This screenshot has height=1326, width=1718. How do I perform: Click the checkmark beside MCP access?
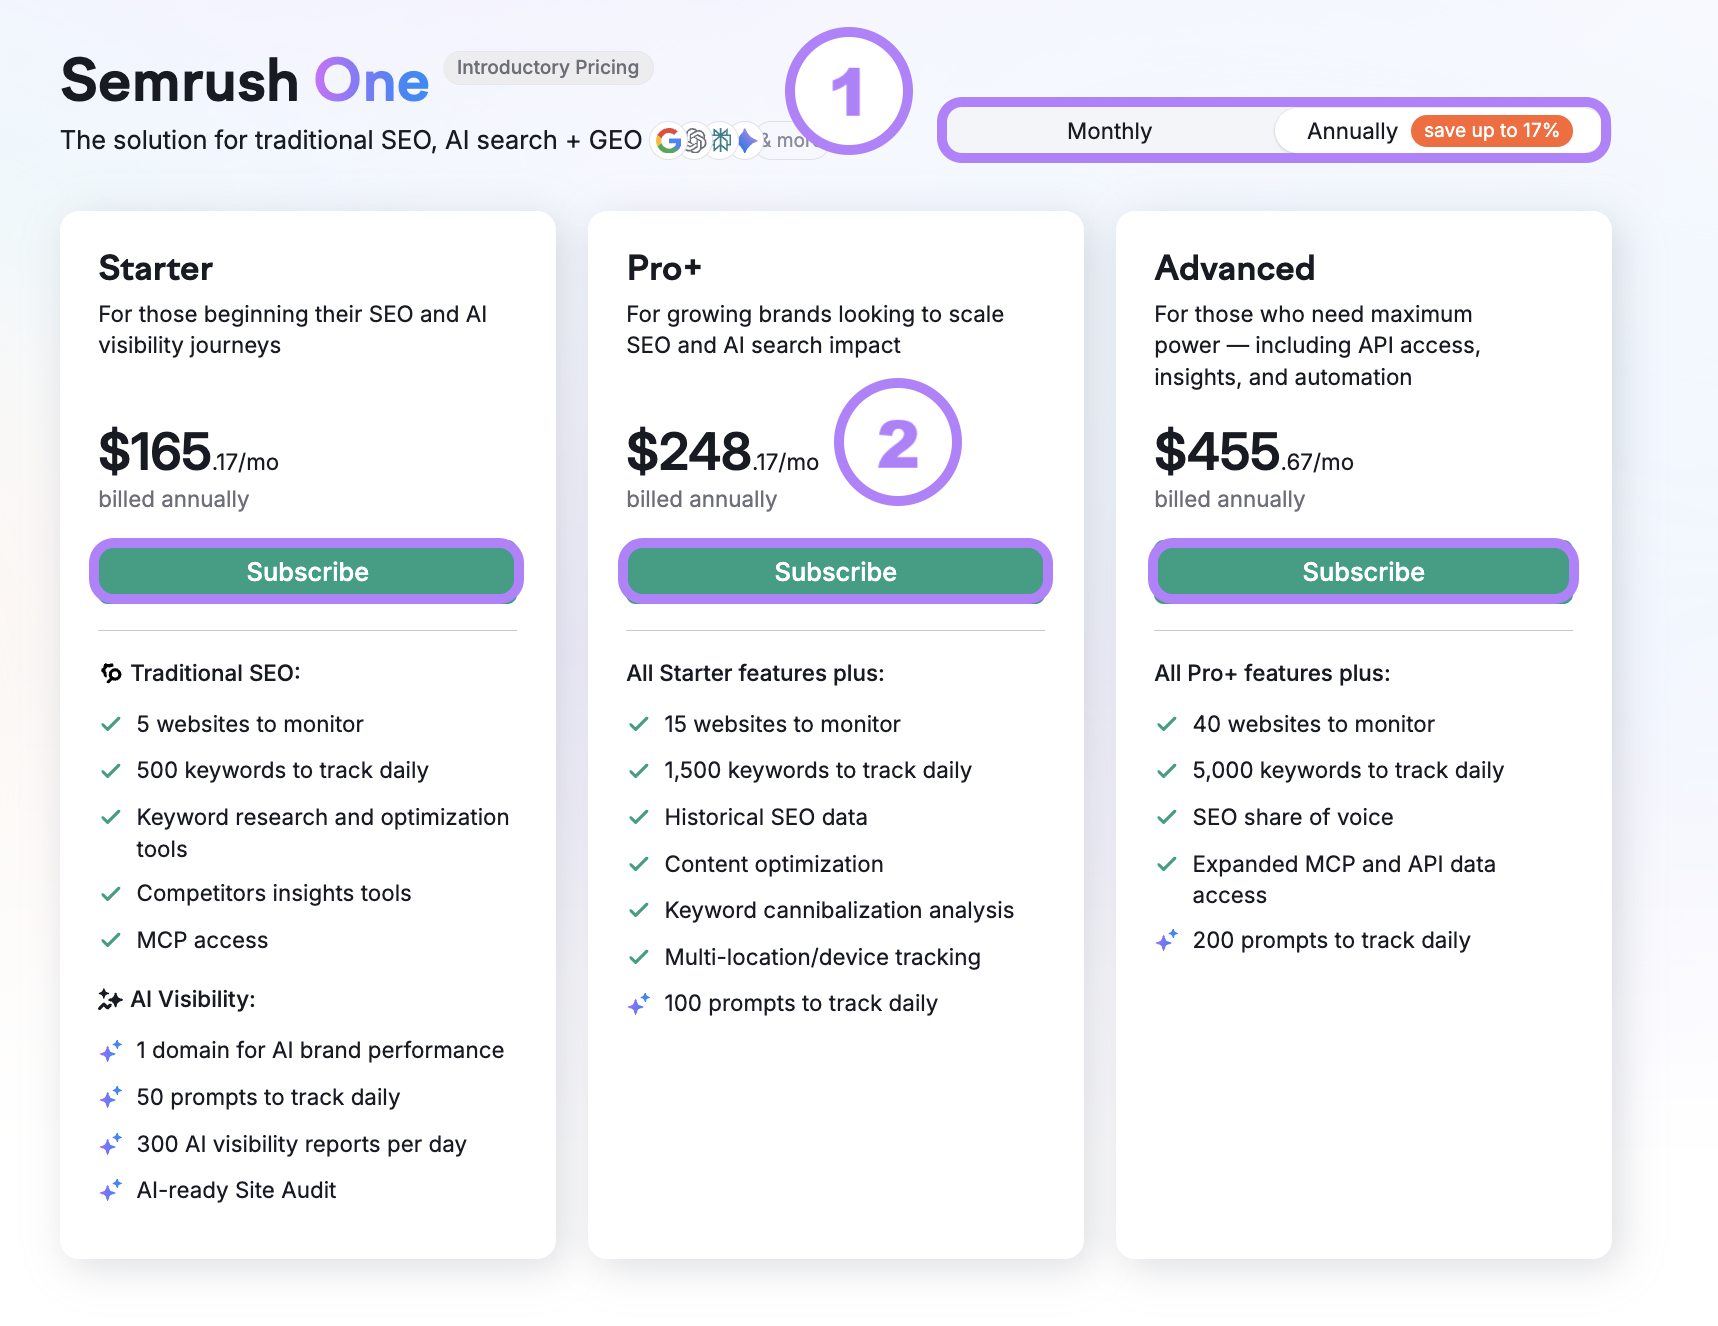click(x=111, y=940)
